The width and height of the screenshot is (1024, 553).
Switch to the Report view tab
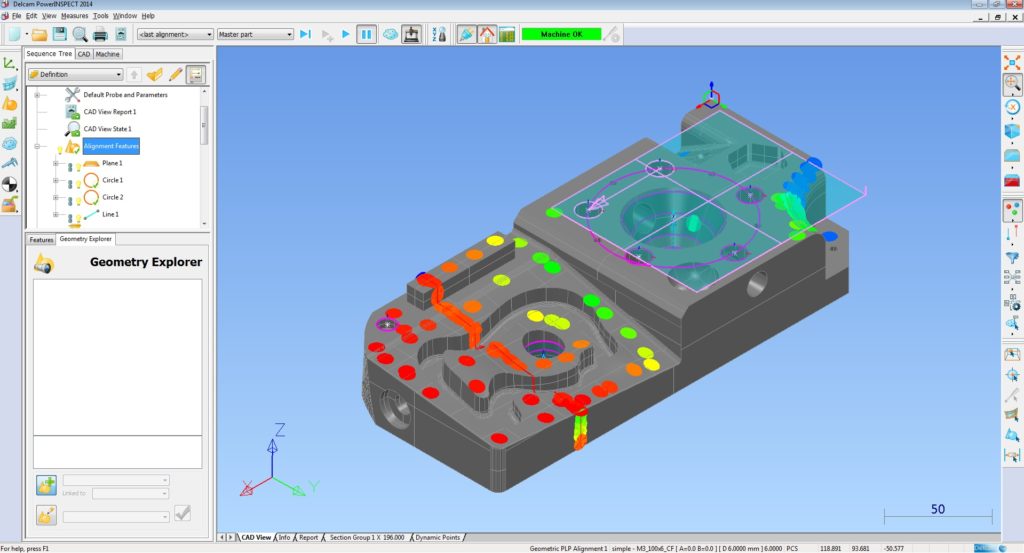click(x=308, y=537)
